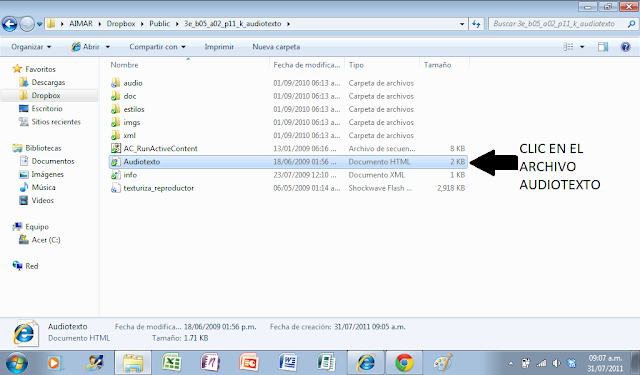Select the xml folder icon
The height and width of the screenshot is (375, 640).
click(x=116, y=135)
